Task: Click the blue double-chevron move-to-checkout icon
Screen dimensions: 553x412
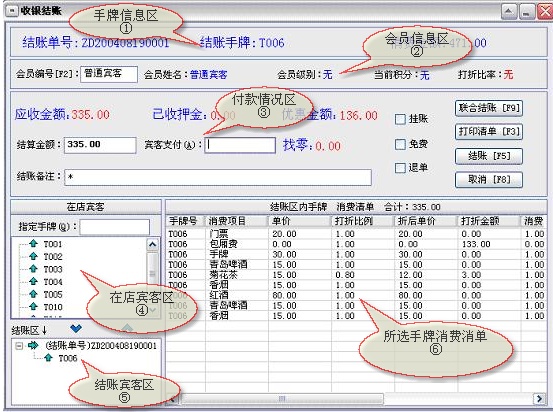Action: pyautogui.click(x=76, y=329)
